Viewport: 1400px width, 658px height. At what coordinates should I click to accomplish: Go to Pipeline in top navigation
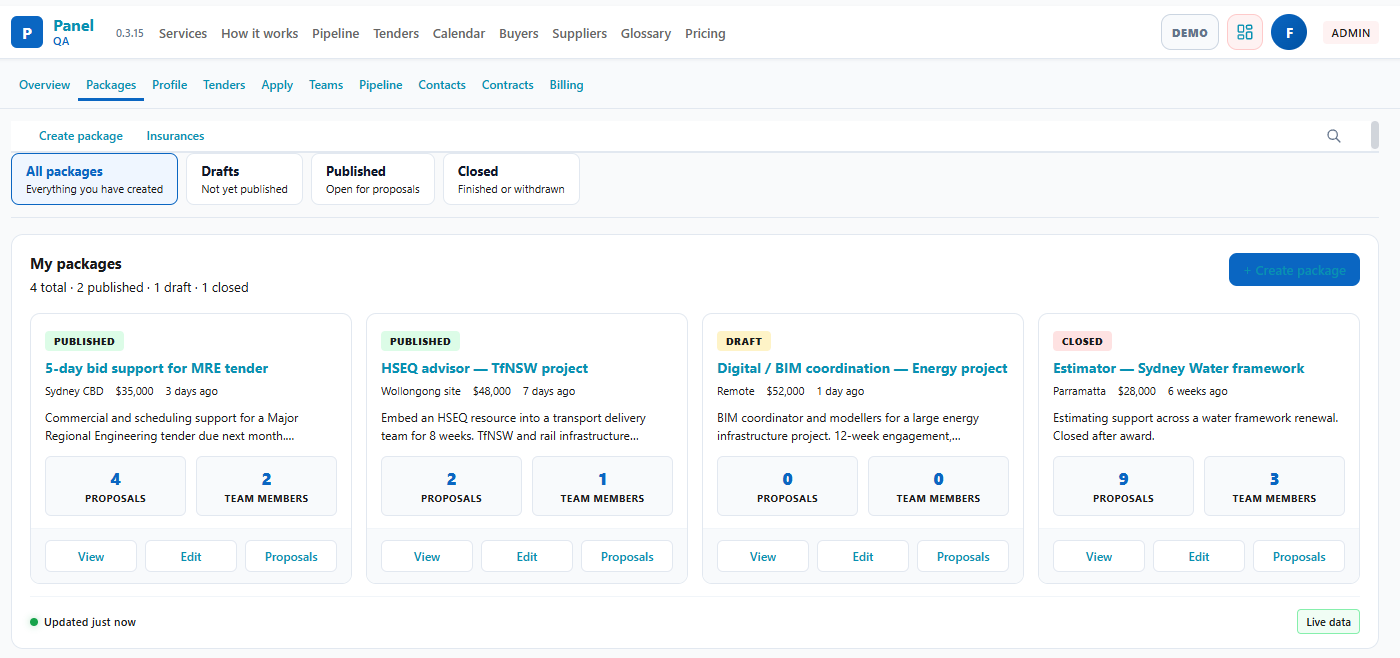[335, 33]
